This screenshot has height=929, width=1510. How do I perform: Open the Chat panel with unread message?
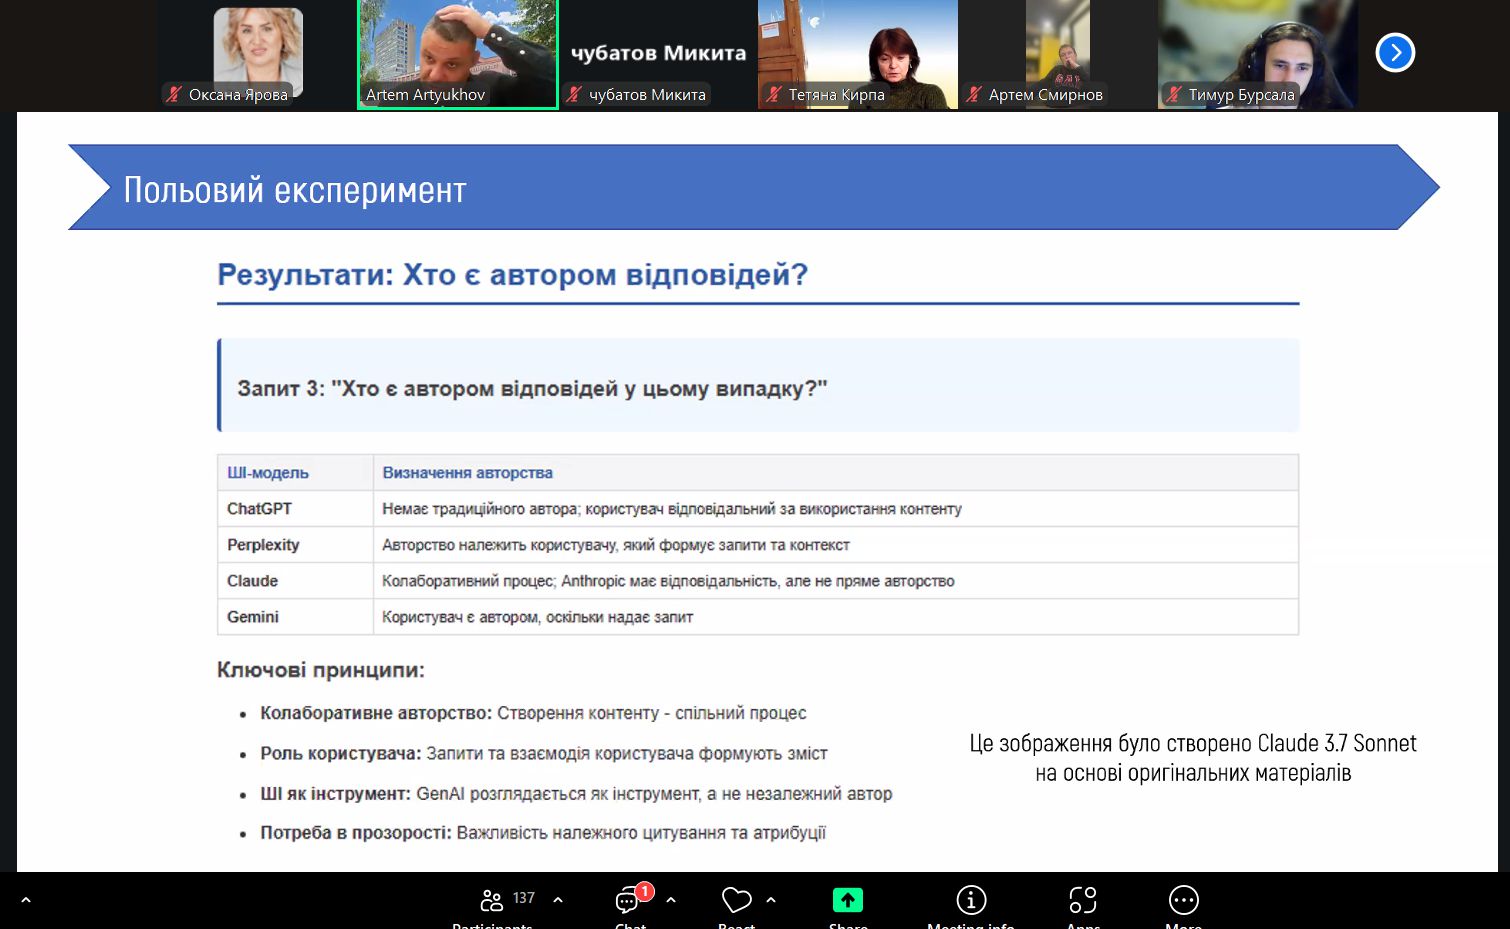pos(628,901)
